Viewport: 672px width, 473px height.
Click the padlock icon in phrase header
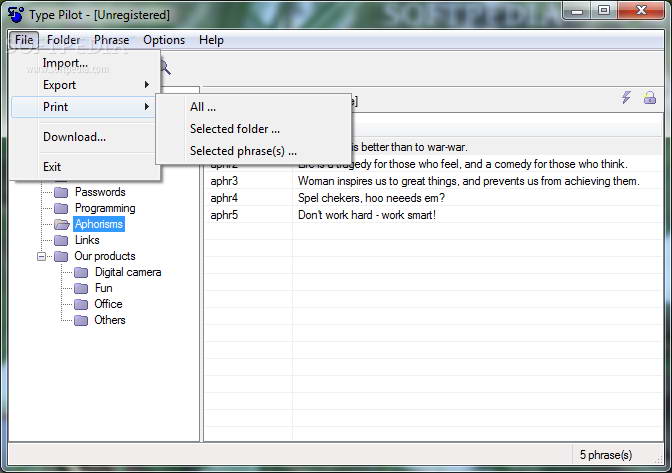650,97
